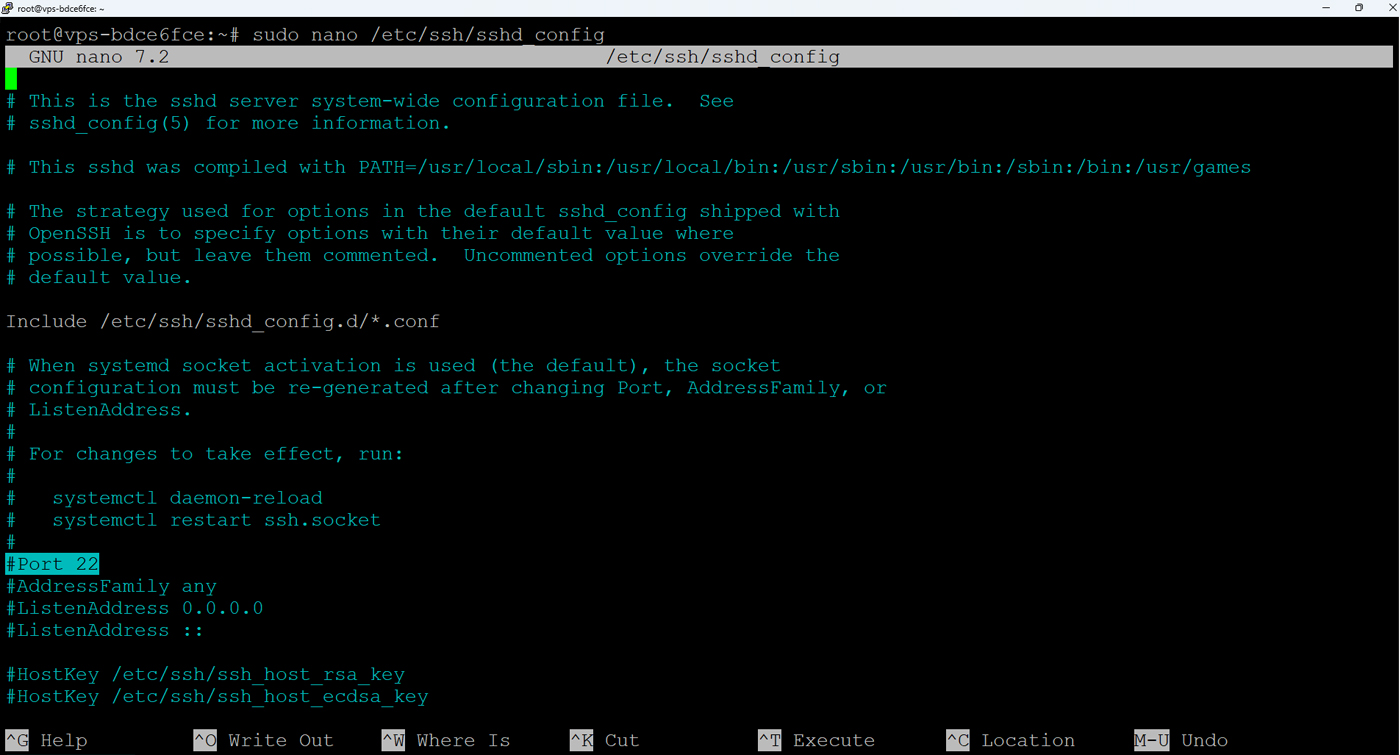The height and width of the screenshot is (755, 1400).
Task: Click the #ListenAddress :: line
Action: pos(105,630)
